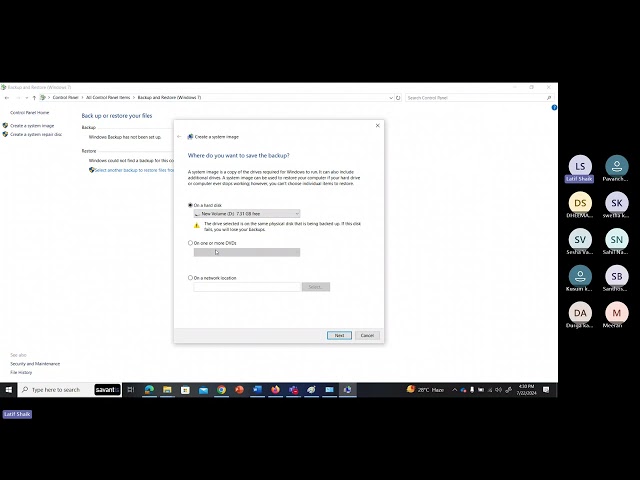640x480 pixels.
Task: Open Microsoft Word from the taskbar
Action: (x=257, y=390)
